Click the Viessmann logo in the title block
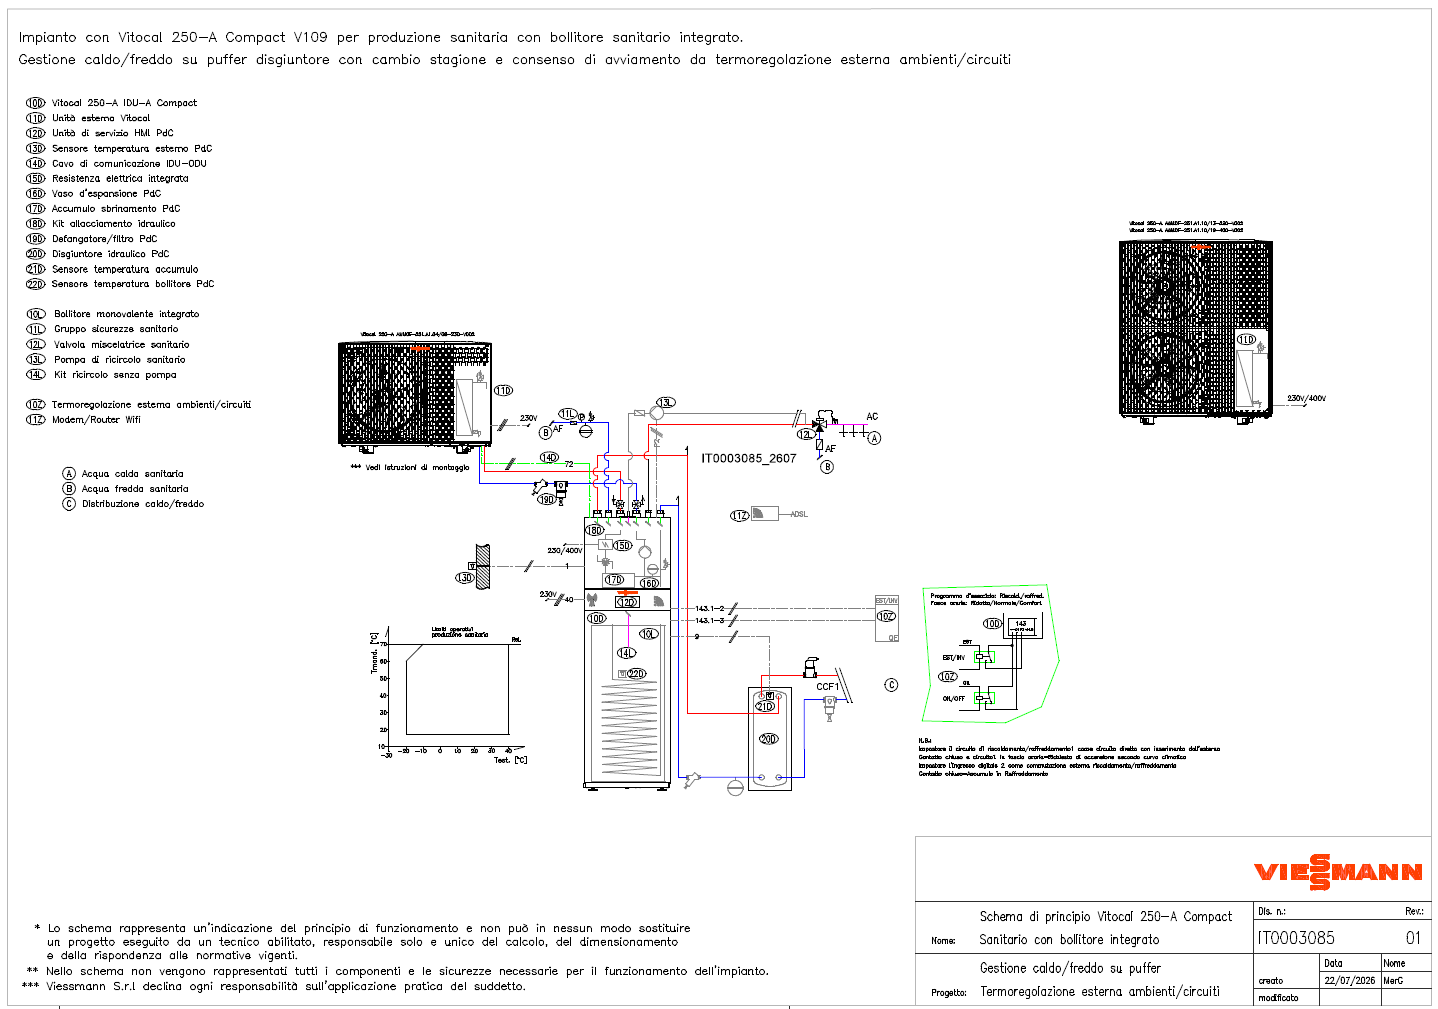1438x1009 pixels. (x=1338, y=872)
